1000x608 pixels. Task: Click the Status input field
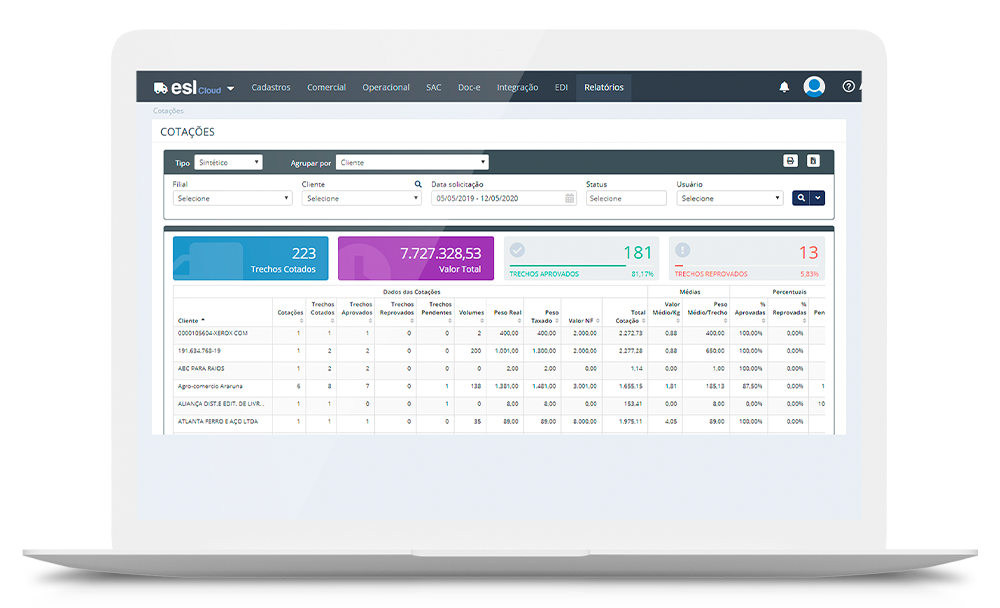click(626, 198)
